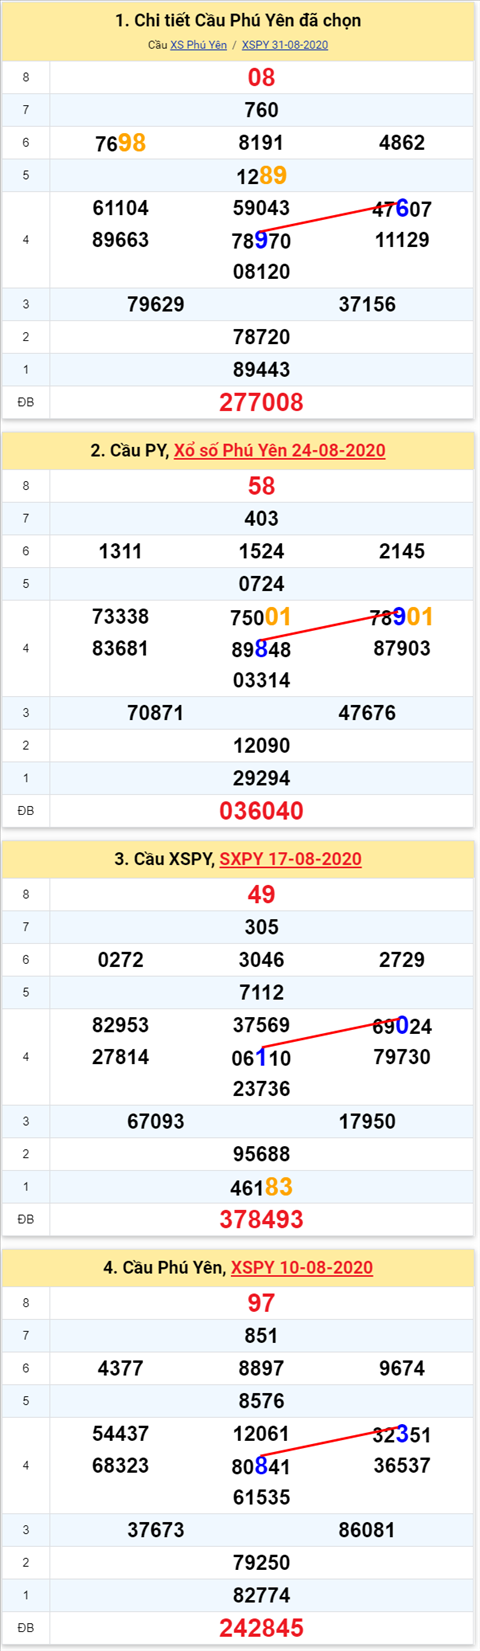Select the red prize-8 number 58
The image size is (480, 1651).
261,486
